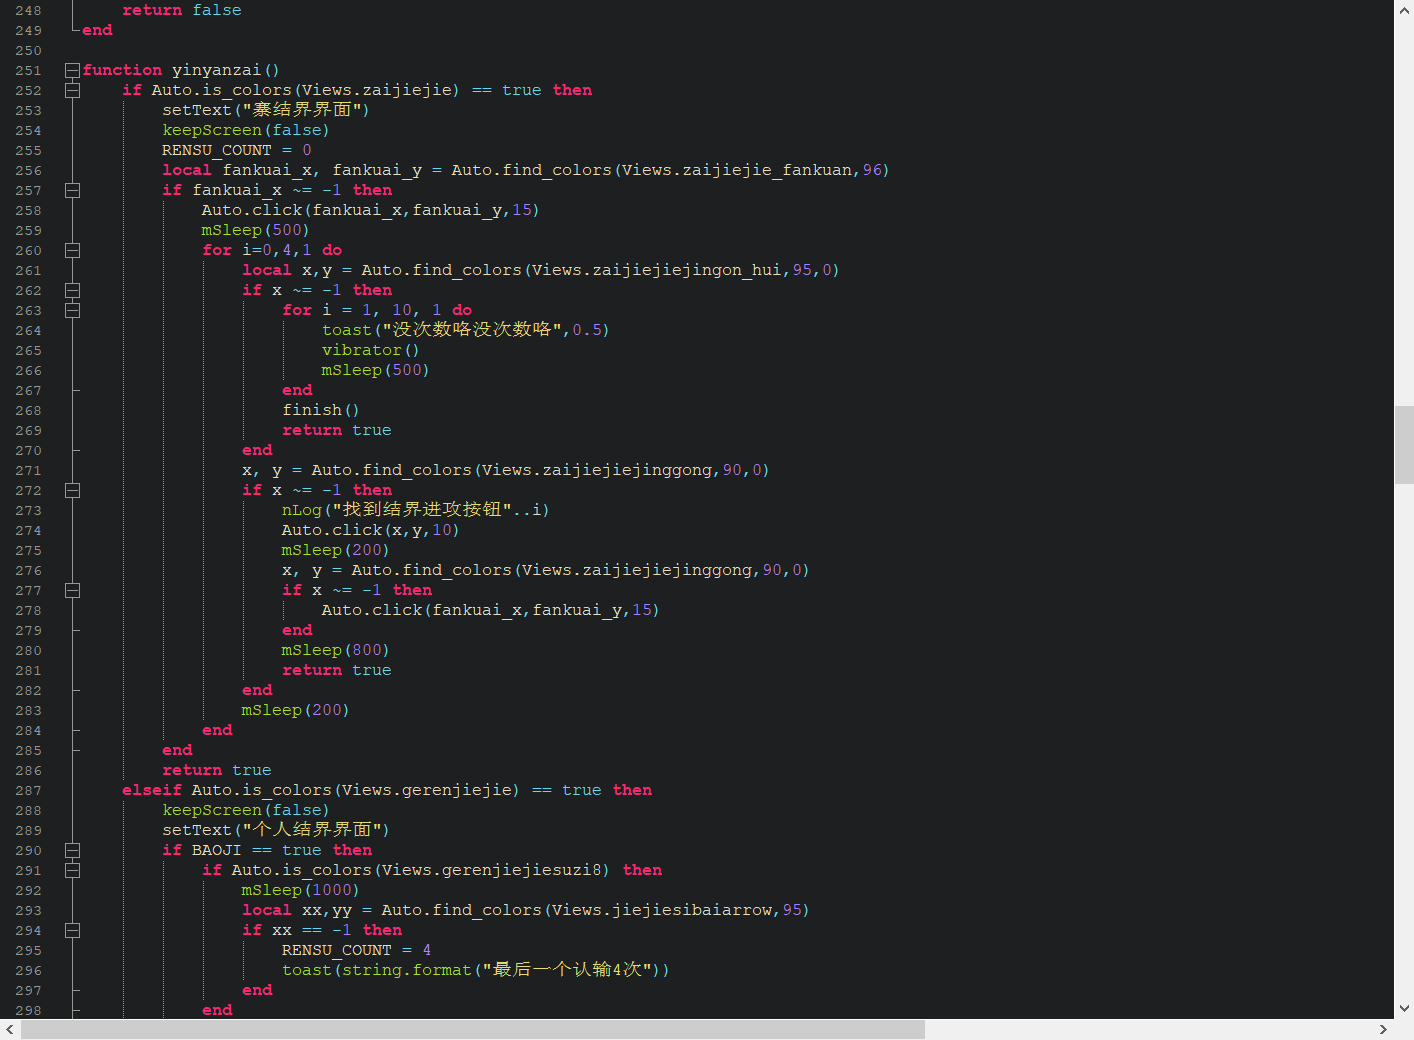
Task: Collapse function yinyanzai fold marker line 251
Action: (72, 70)
